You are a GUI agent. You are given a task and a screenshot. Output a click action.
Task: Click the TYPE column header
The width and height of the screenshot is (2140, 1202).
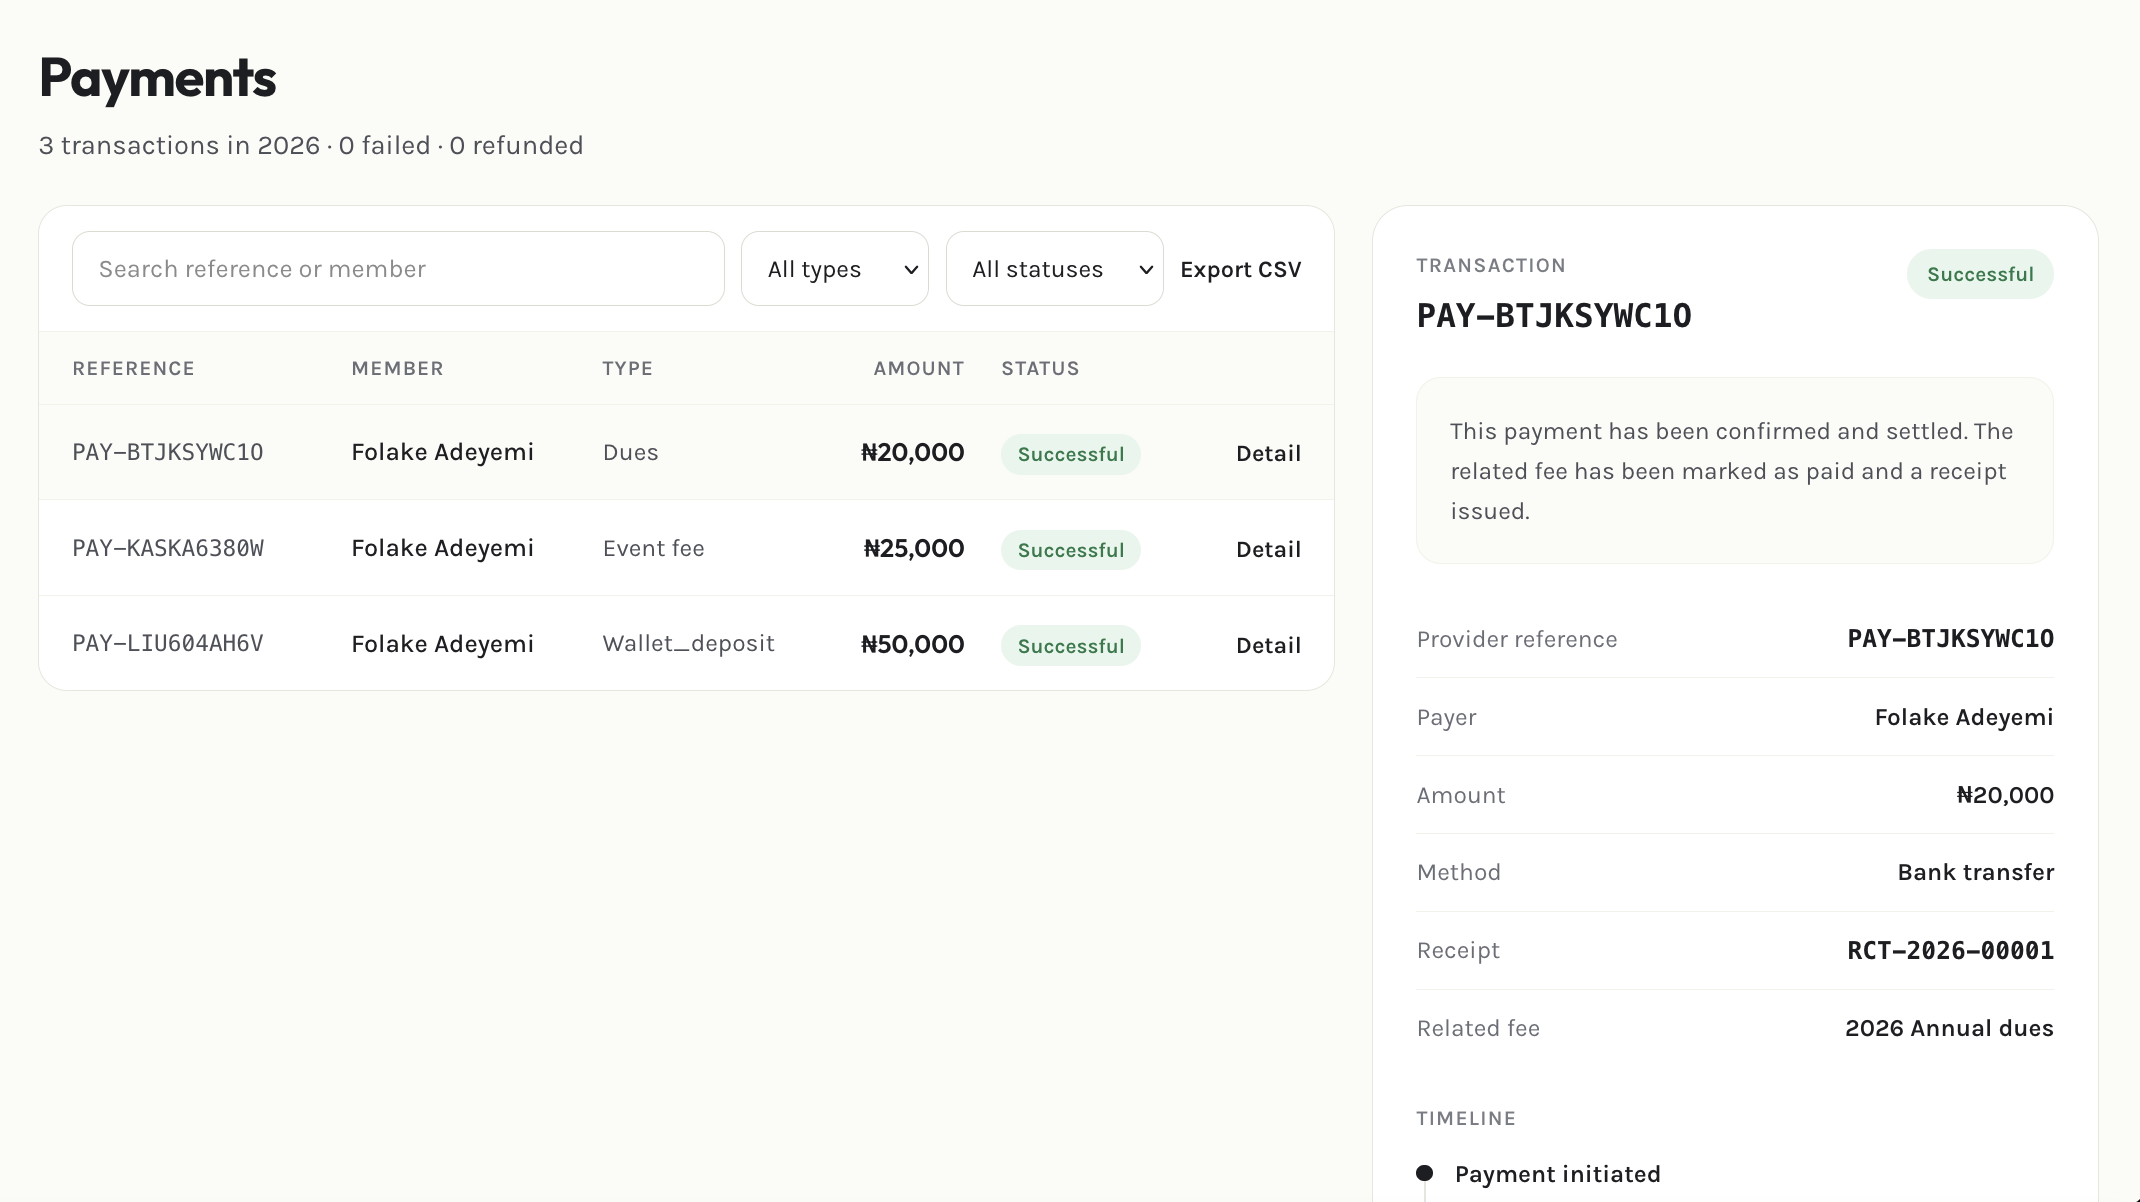(628, 368)
